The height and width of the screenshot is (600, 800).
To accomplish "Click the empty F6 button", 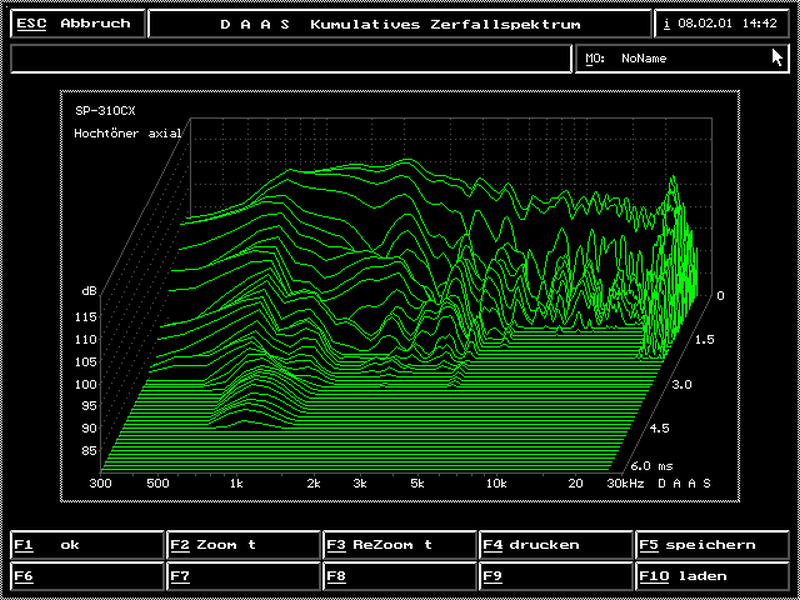I will pyautogui.click(x=86, y=576).
